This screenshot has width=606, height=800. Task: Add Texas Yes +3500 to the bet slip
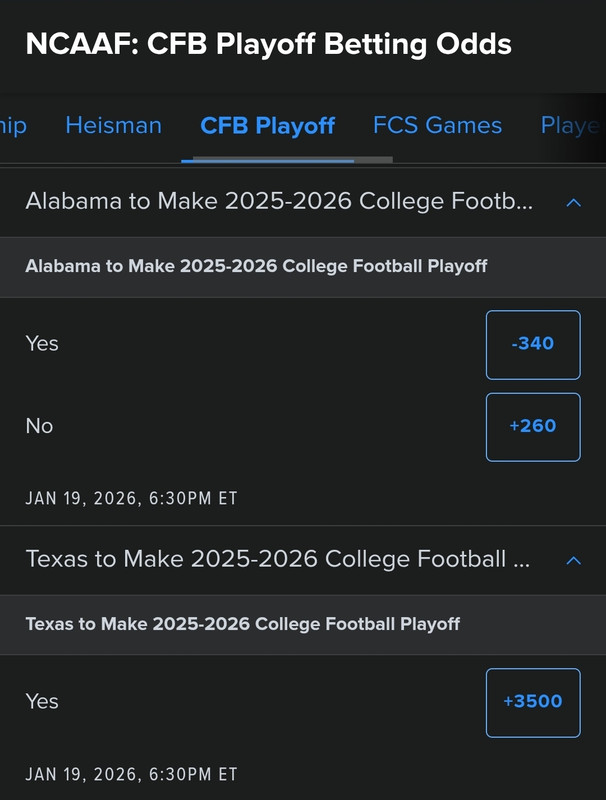pos(532,702)
